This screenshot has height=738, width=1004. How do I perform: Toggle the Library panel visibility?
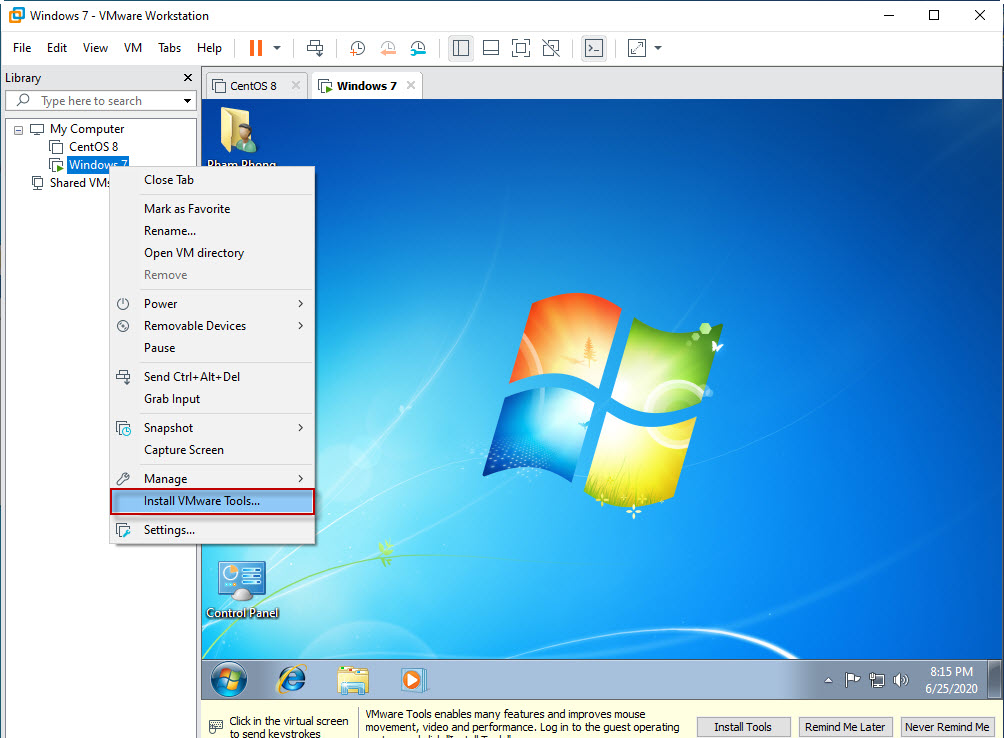coord(461,48)
